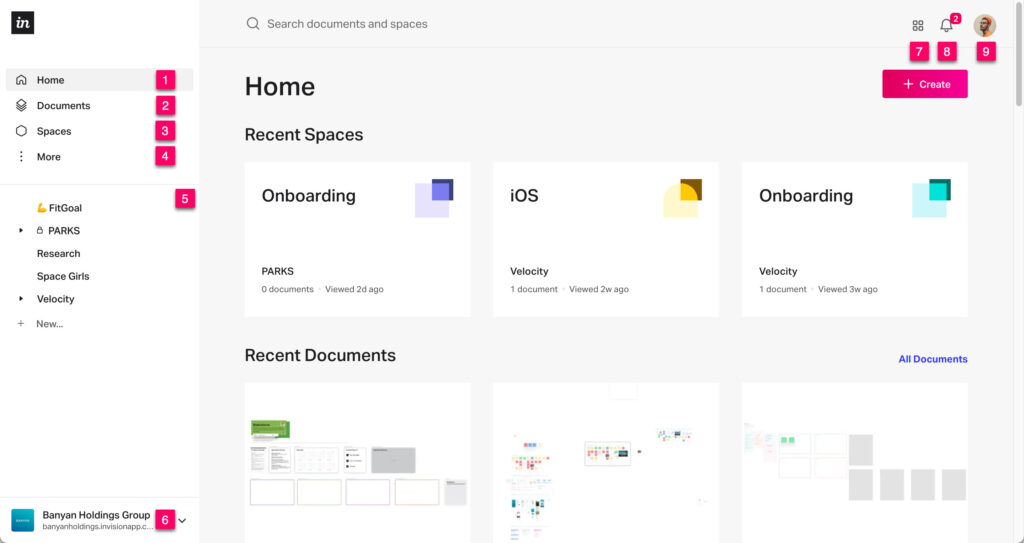1024x543 pixels.
Task: Click the PARKS lock icon
Action: coord(40,231)
